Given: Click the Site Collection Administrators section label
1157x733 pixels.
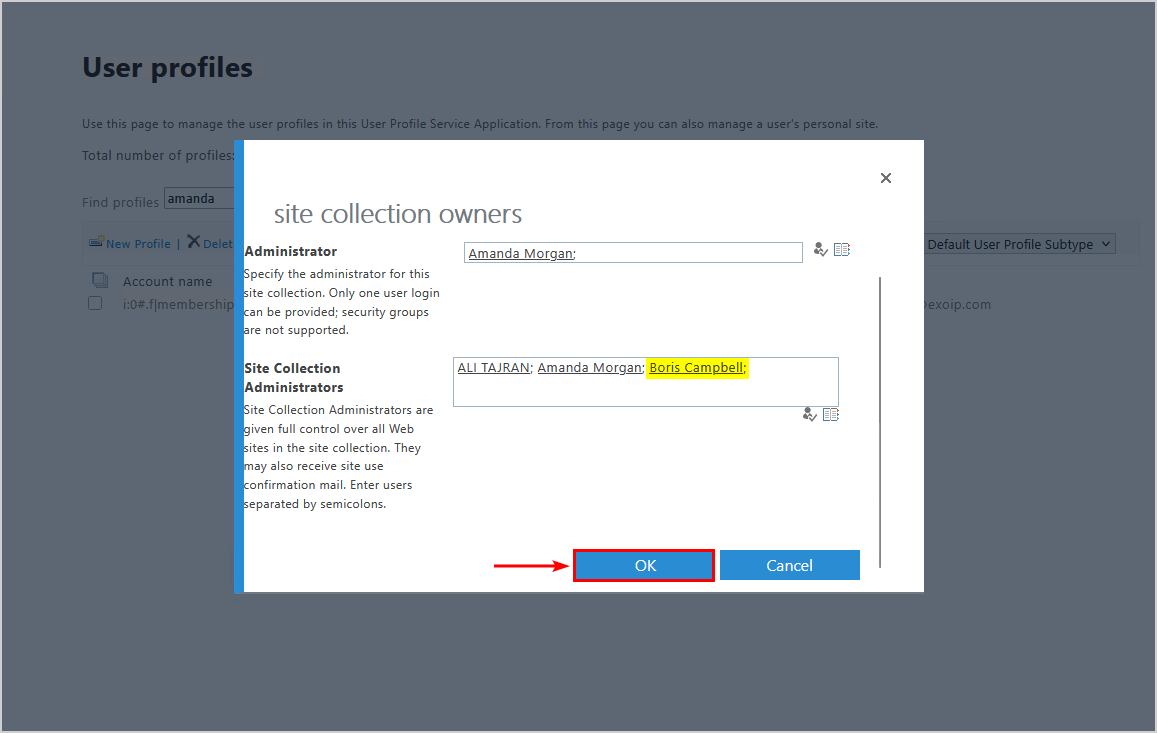Looking at the screenshot, I should coord(294,377).
